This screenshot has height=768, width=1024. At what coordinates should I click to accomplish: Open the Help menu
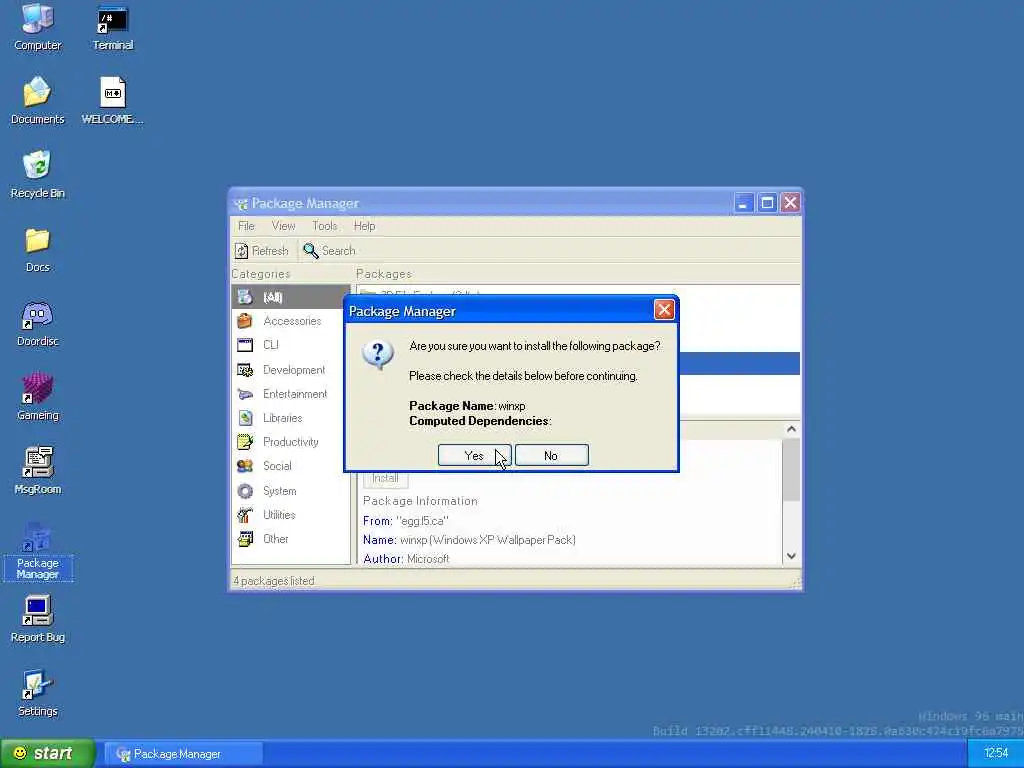tap(364, 226)
